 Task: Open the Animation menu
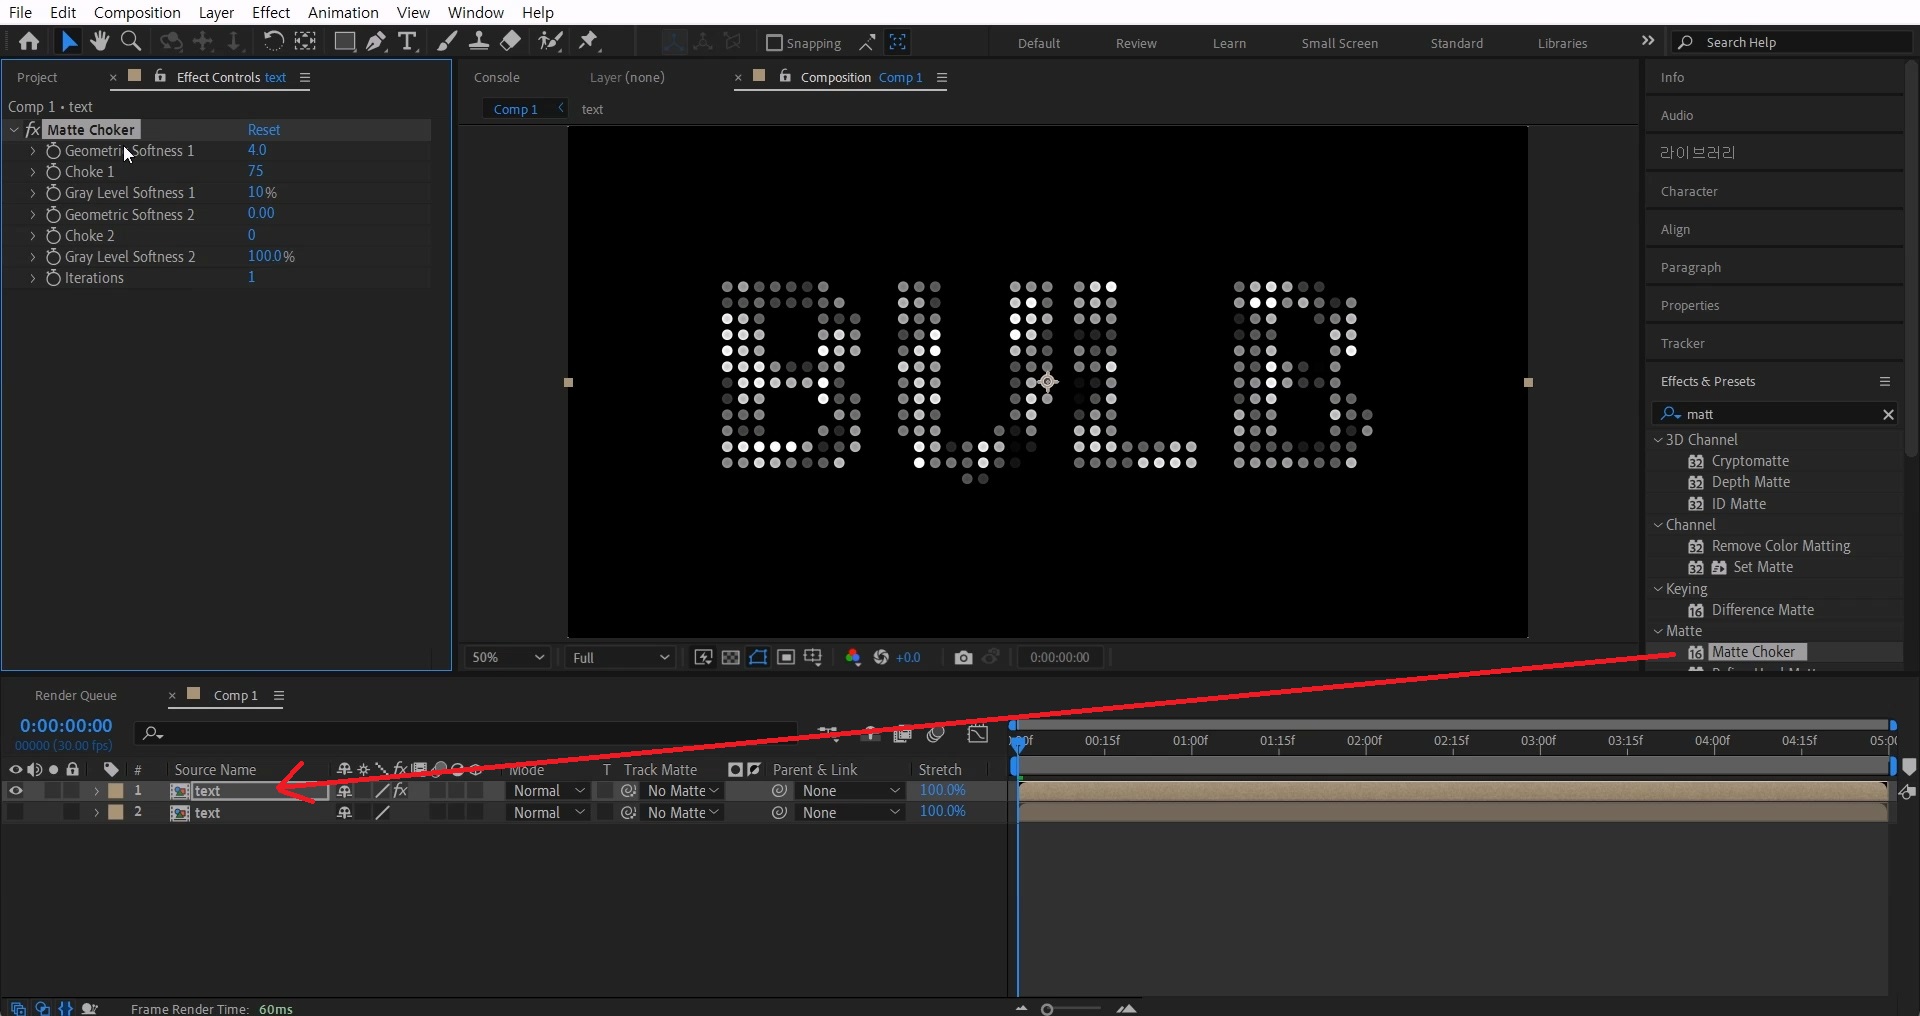click(x=343, y=12)
